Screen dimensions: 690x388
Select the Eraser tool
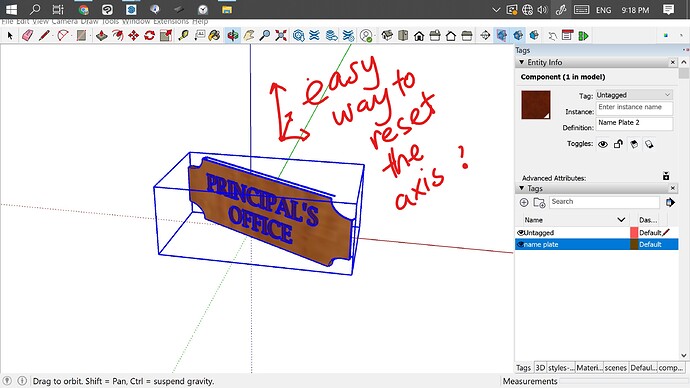(x=27, y=35)
